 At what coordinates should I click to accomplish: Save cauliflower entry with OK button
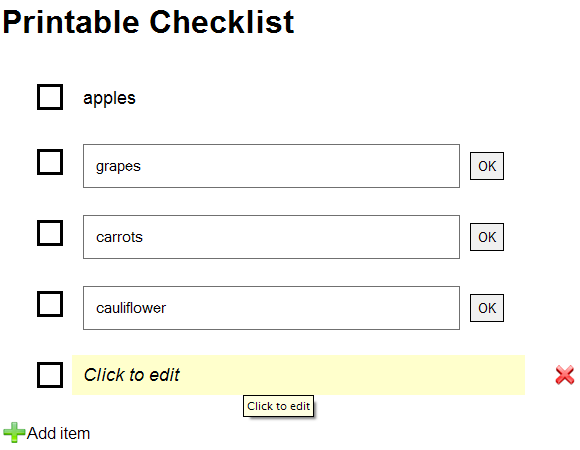[487, 308]
